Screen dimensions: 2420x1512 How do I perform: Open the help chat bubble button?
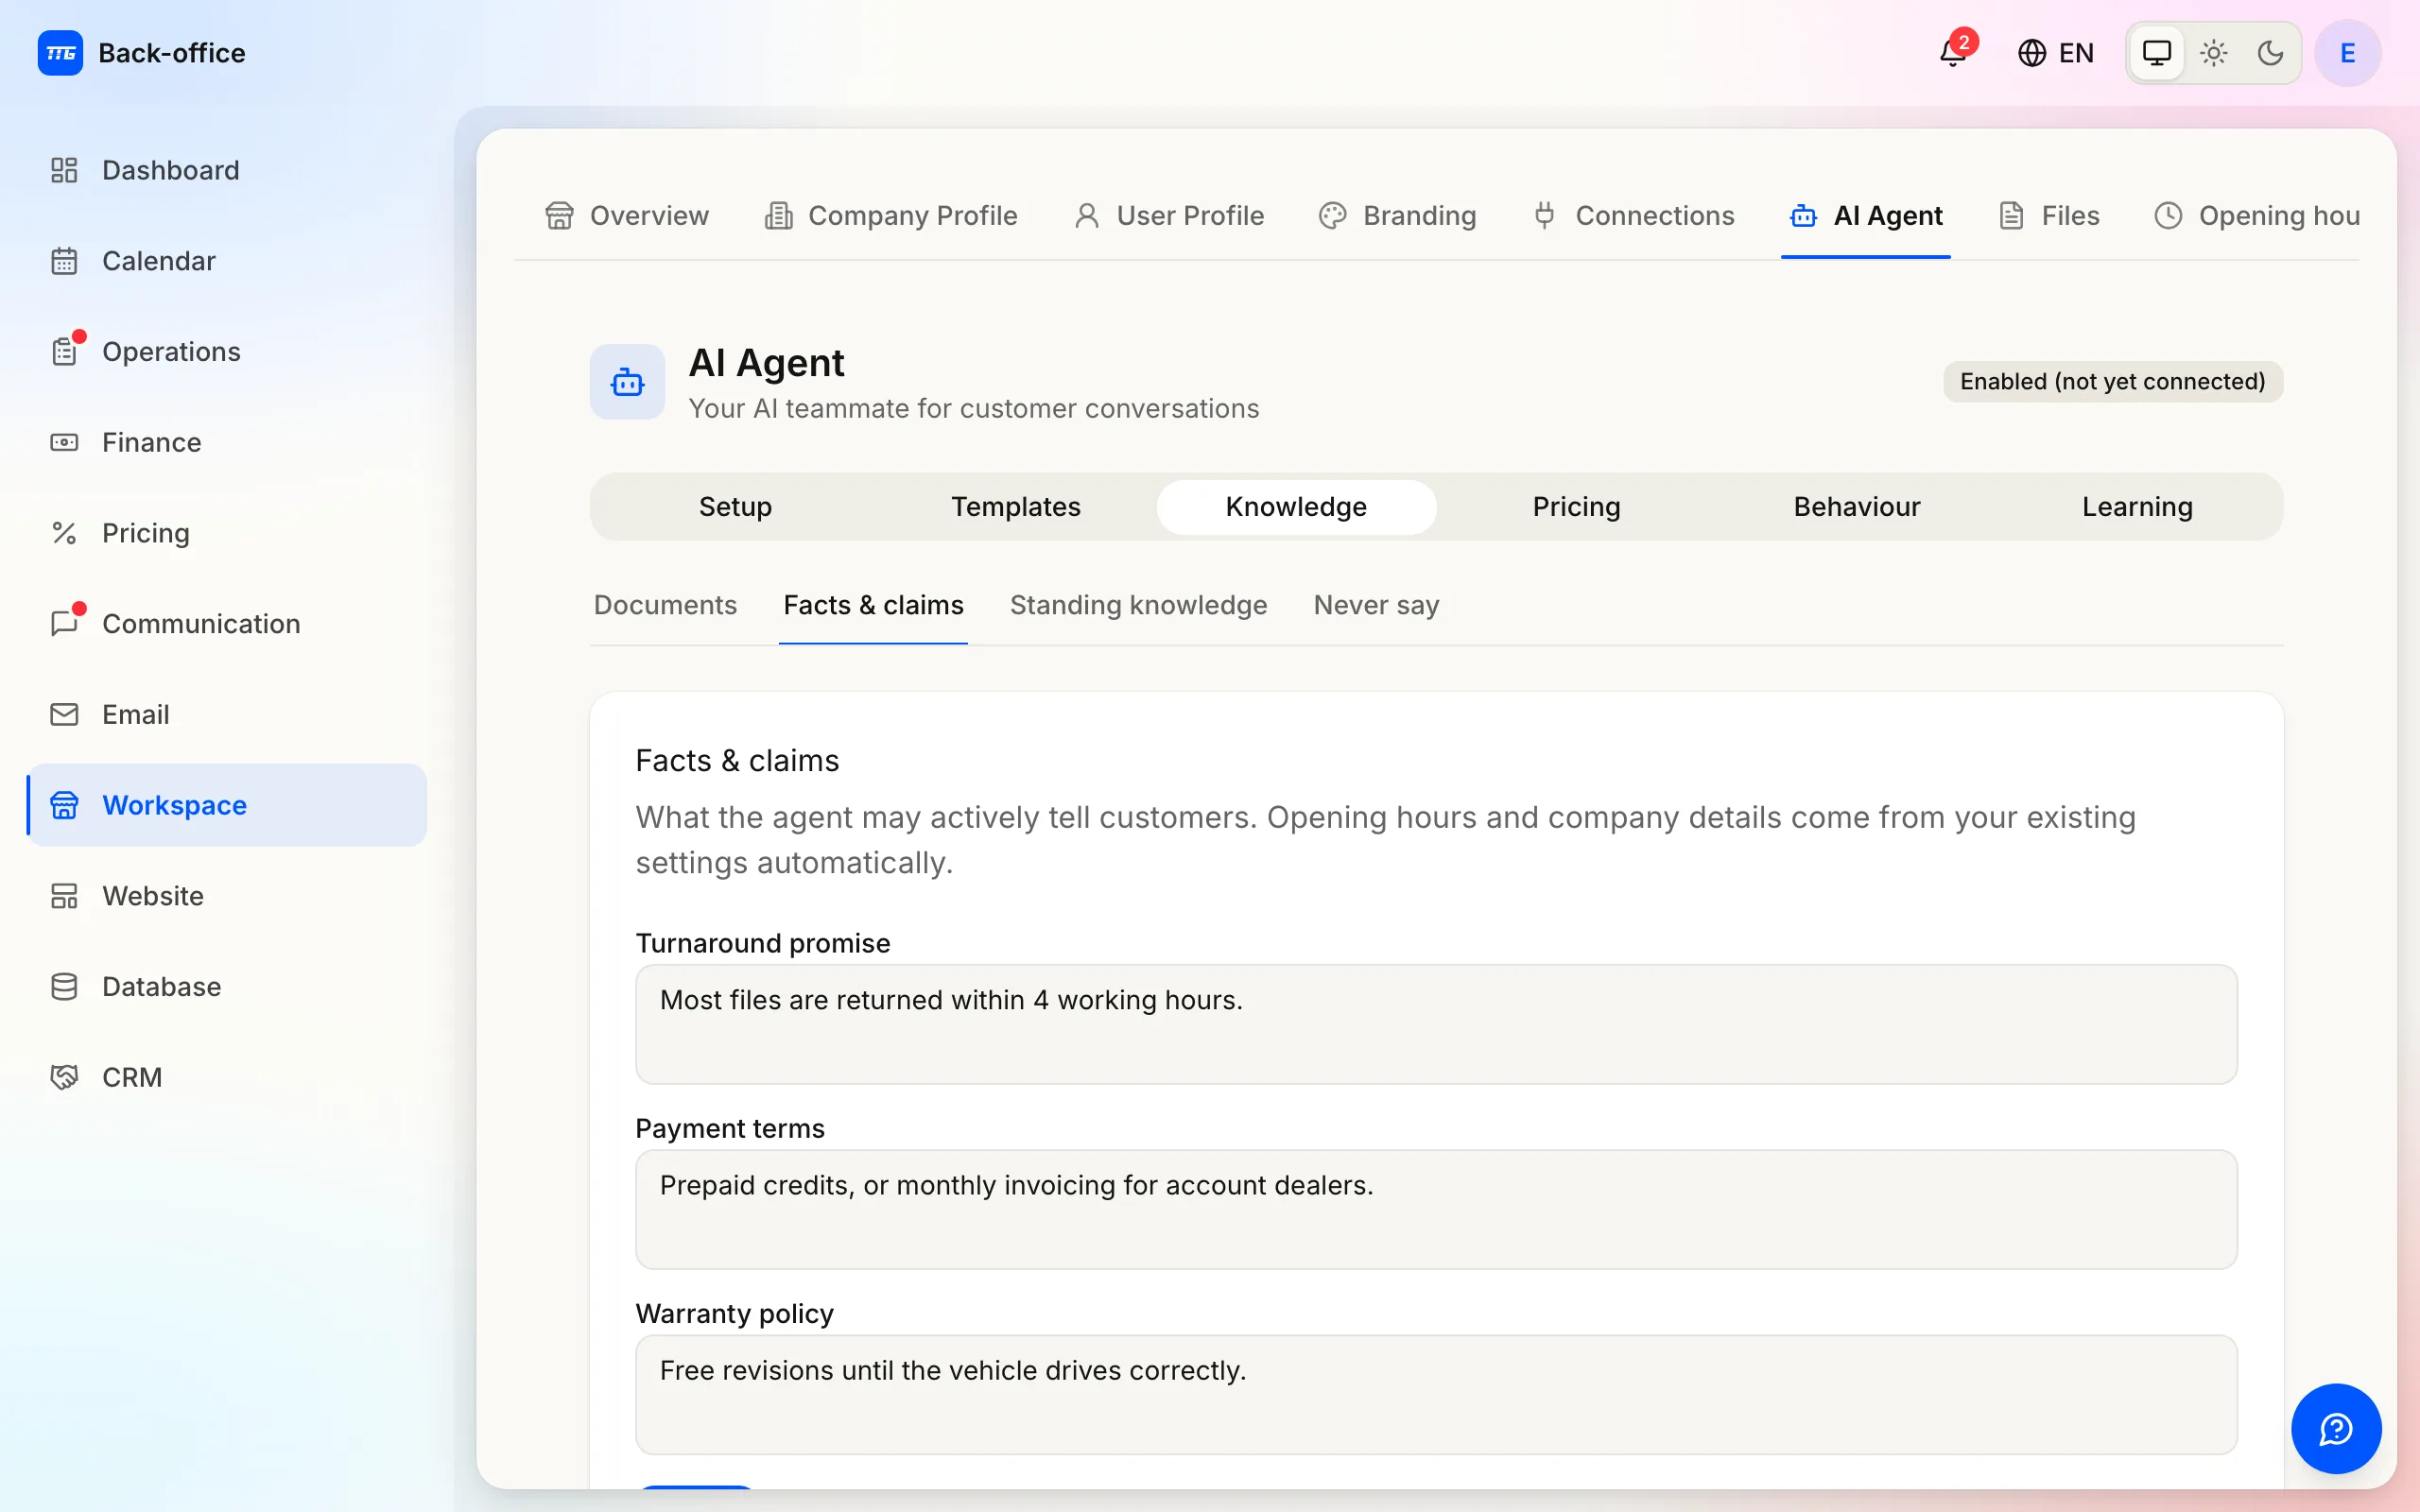click(2336, 1428)
